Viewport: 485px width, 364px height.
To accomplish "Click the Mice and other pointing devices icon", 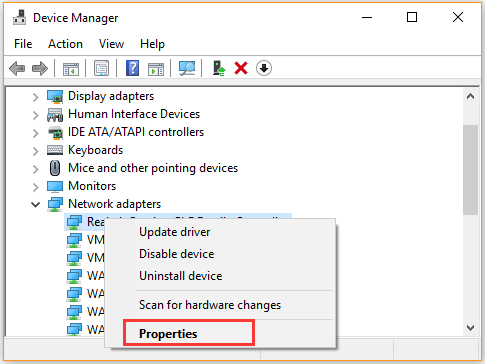I will coord(55,168).
